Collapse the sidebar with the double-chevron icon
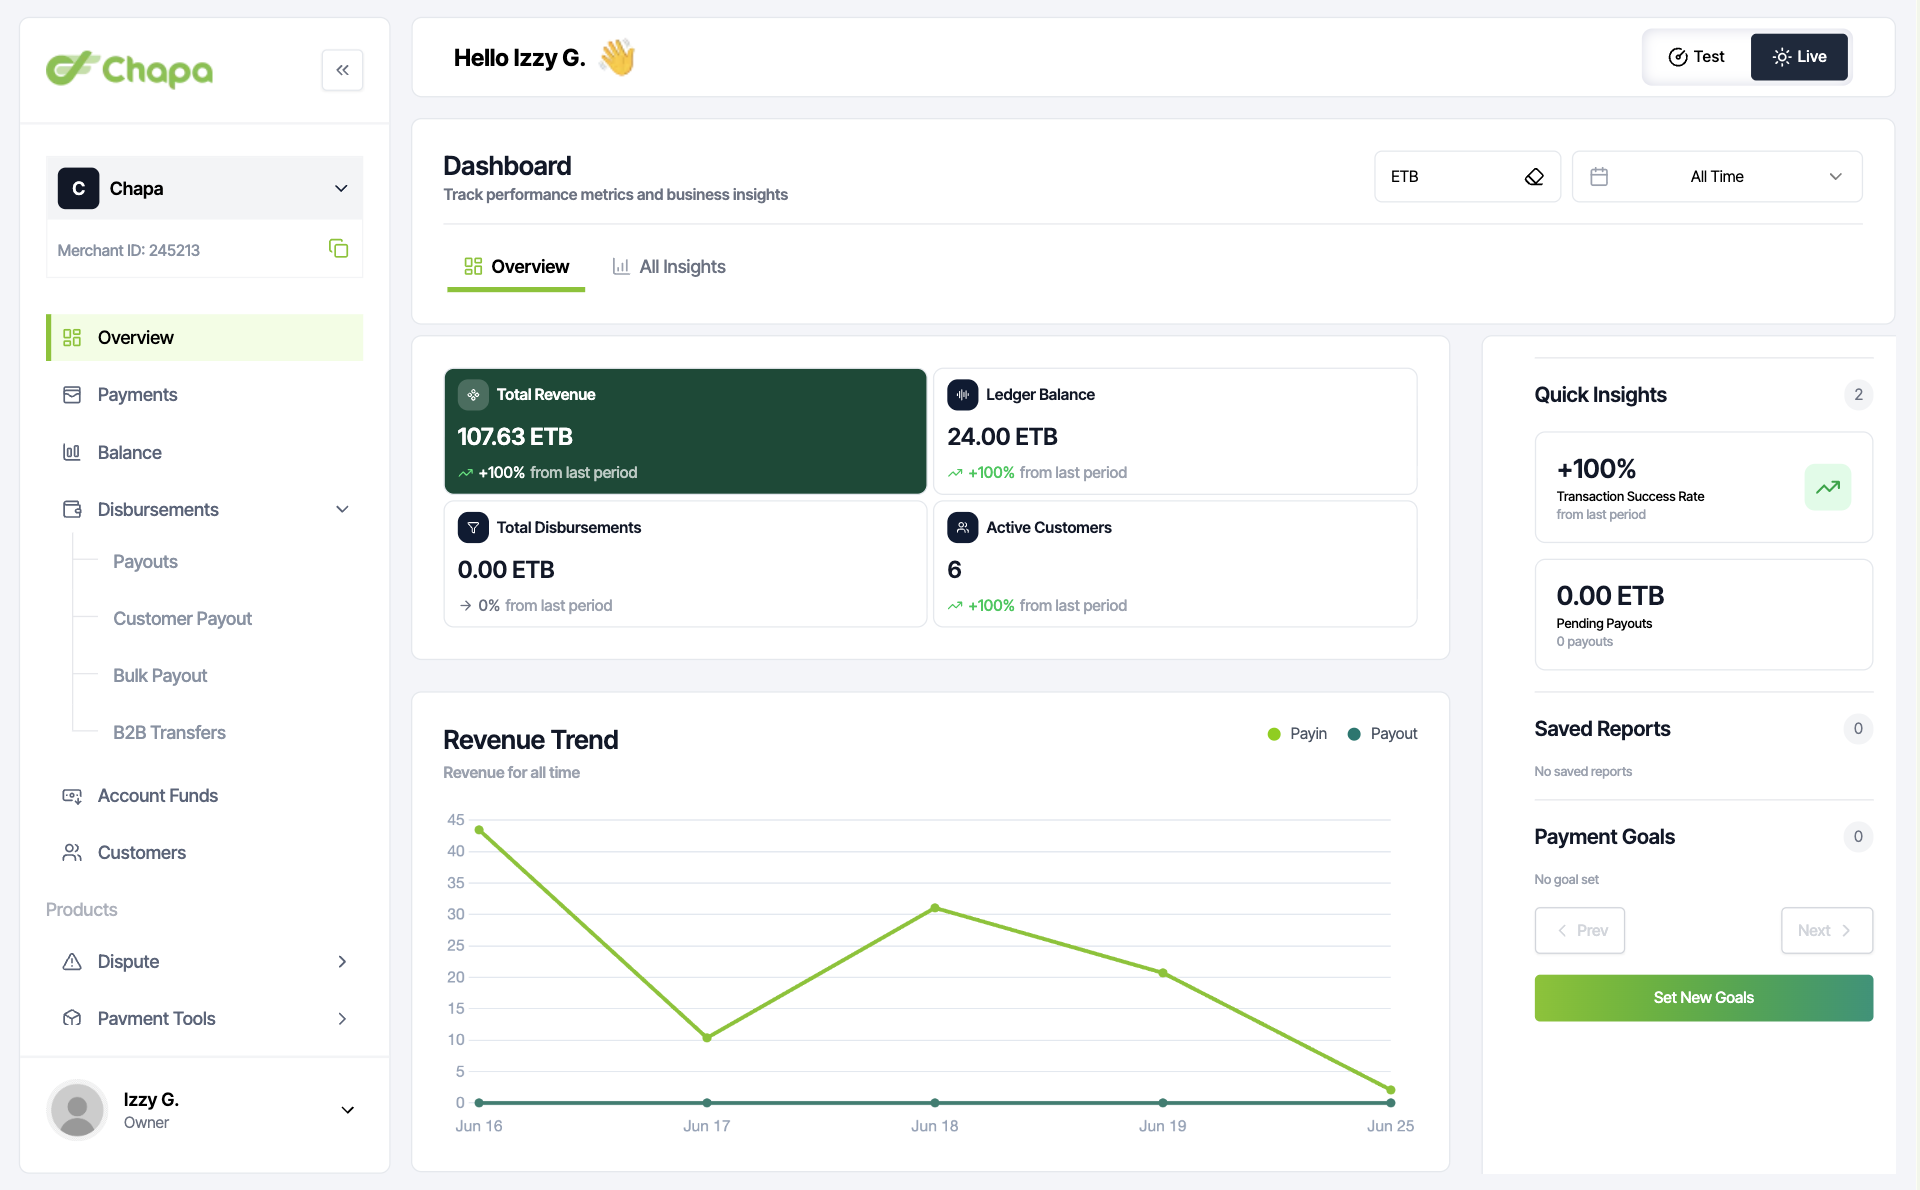 pyautogui.click(x=342, y=70)
